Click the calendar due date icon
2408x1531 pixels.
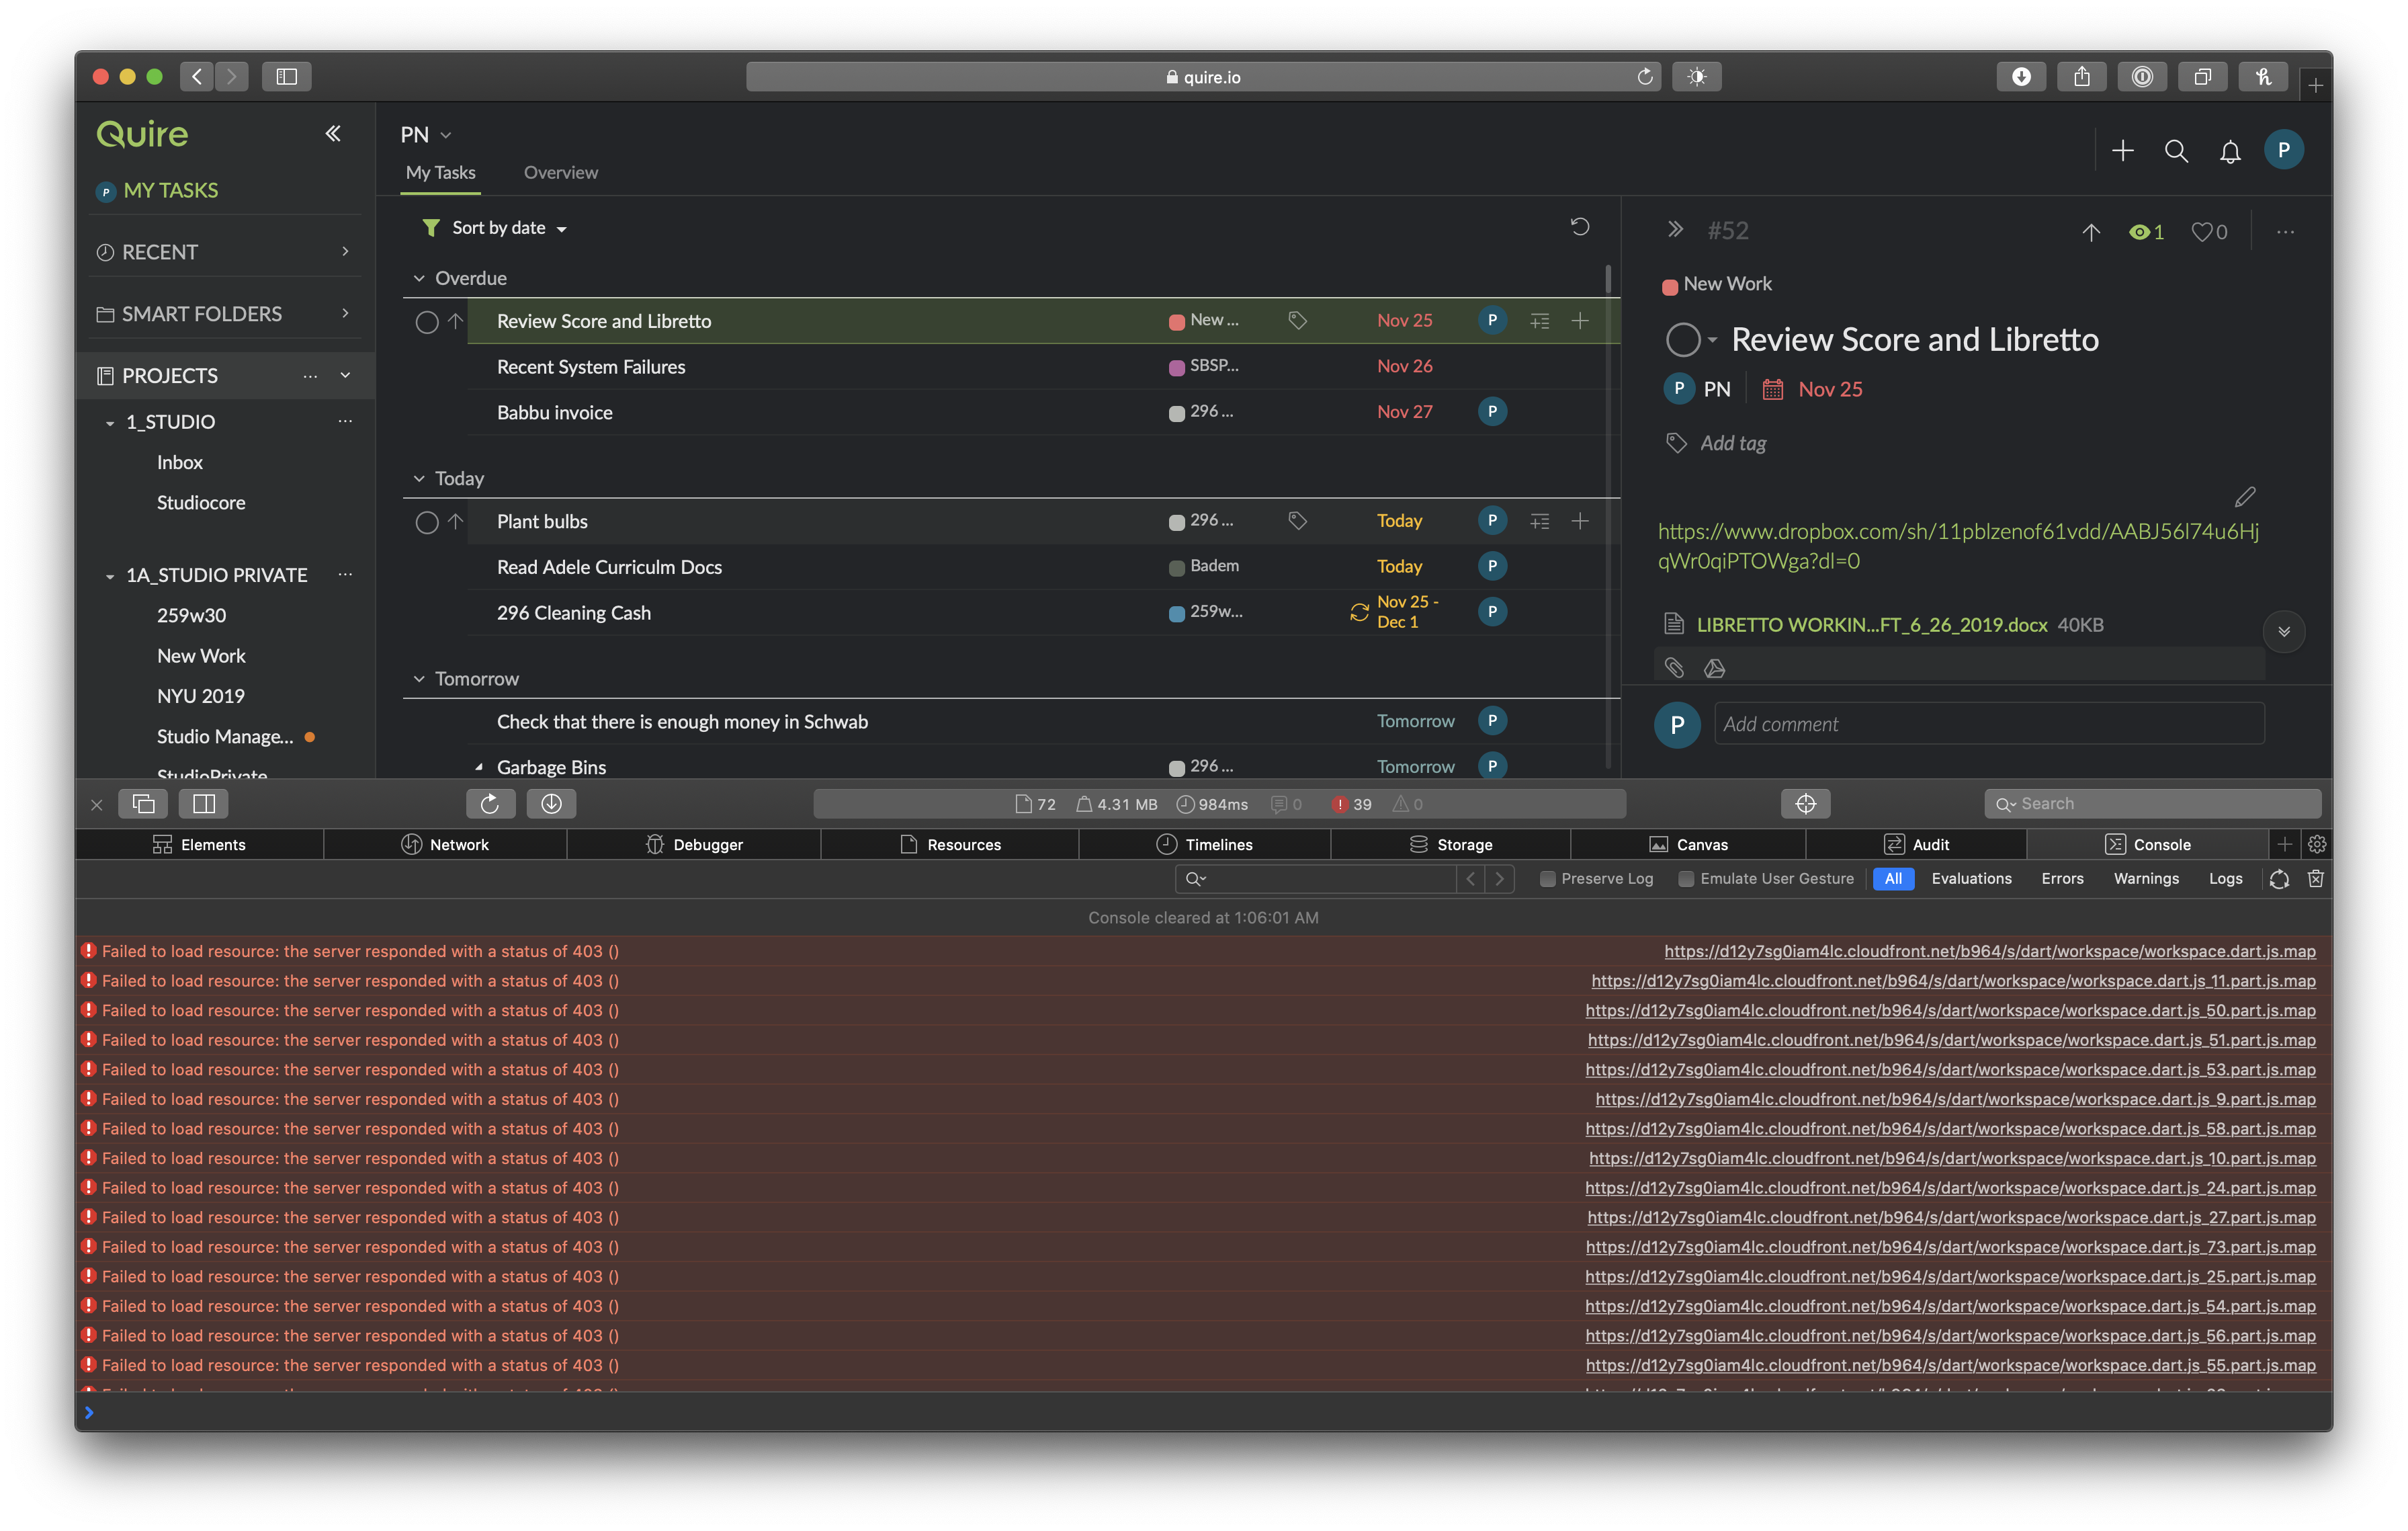coord(1772,389)
